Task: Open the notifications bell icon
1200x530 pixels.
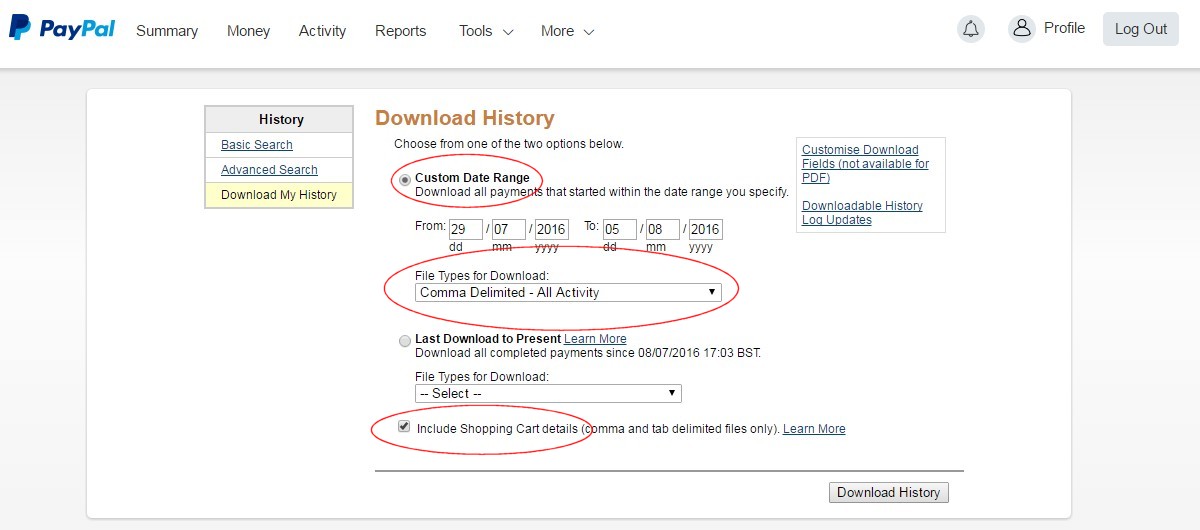Action: point(970,29)
